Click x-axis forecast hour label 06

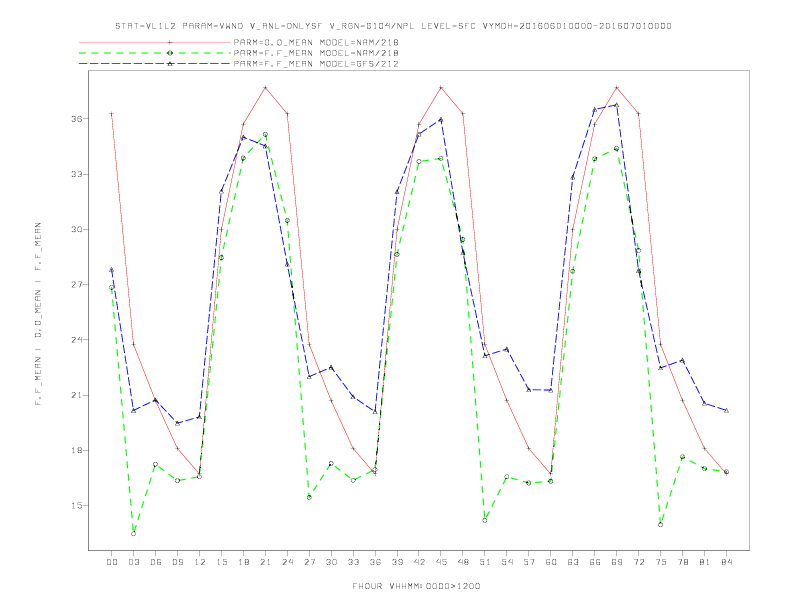pyautogui.click(x=156, y=562)
